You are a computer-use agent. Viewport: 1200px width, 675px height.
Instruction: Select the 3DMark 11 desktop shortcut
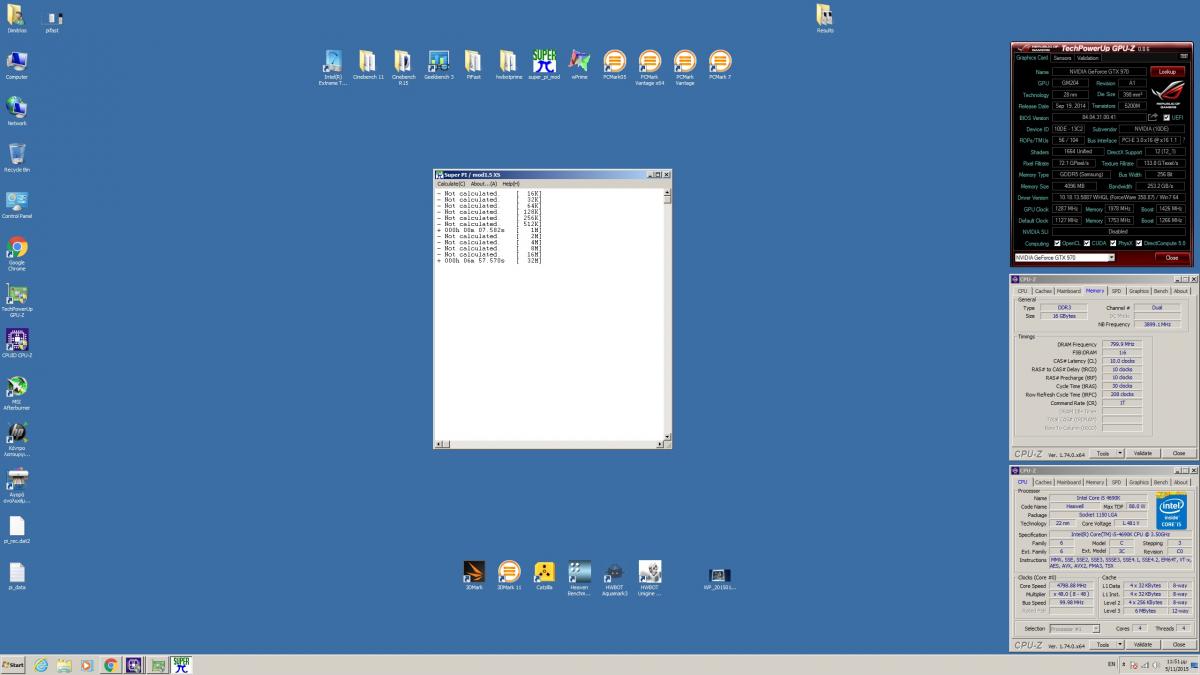coord(509,577)
